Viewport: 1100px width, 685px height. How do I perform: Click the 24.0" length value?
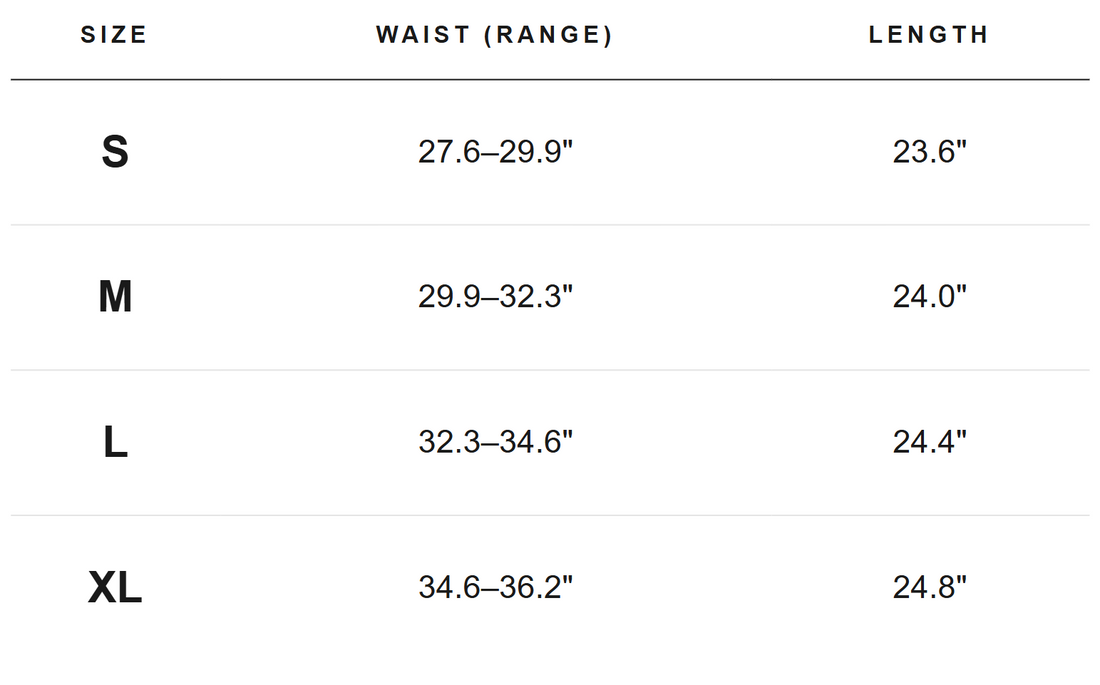point(930,296)
